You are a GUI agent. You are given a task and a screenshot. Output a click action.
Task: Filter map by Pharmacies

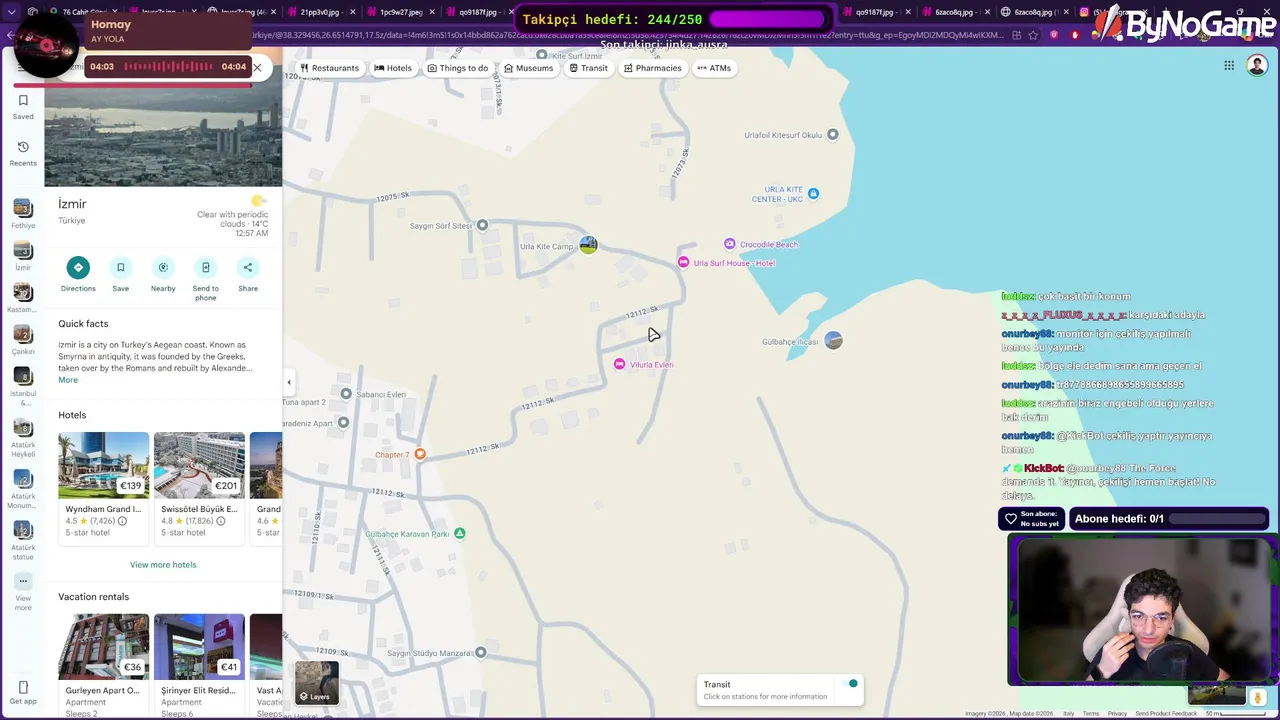(x=652, y=68)
